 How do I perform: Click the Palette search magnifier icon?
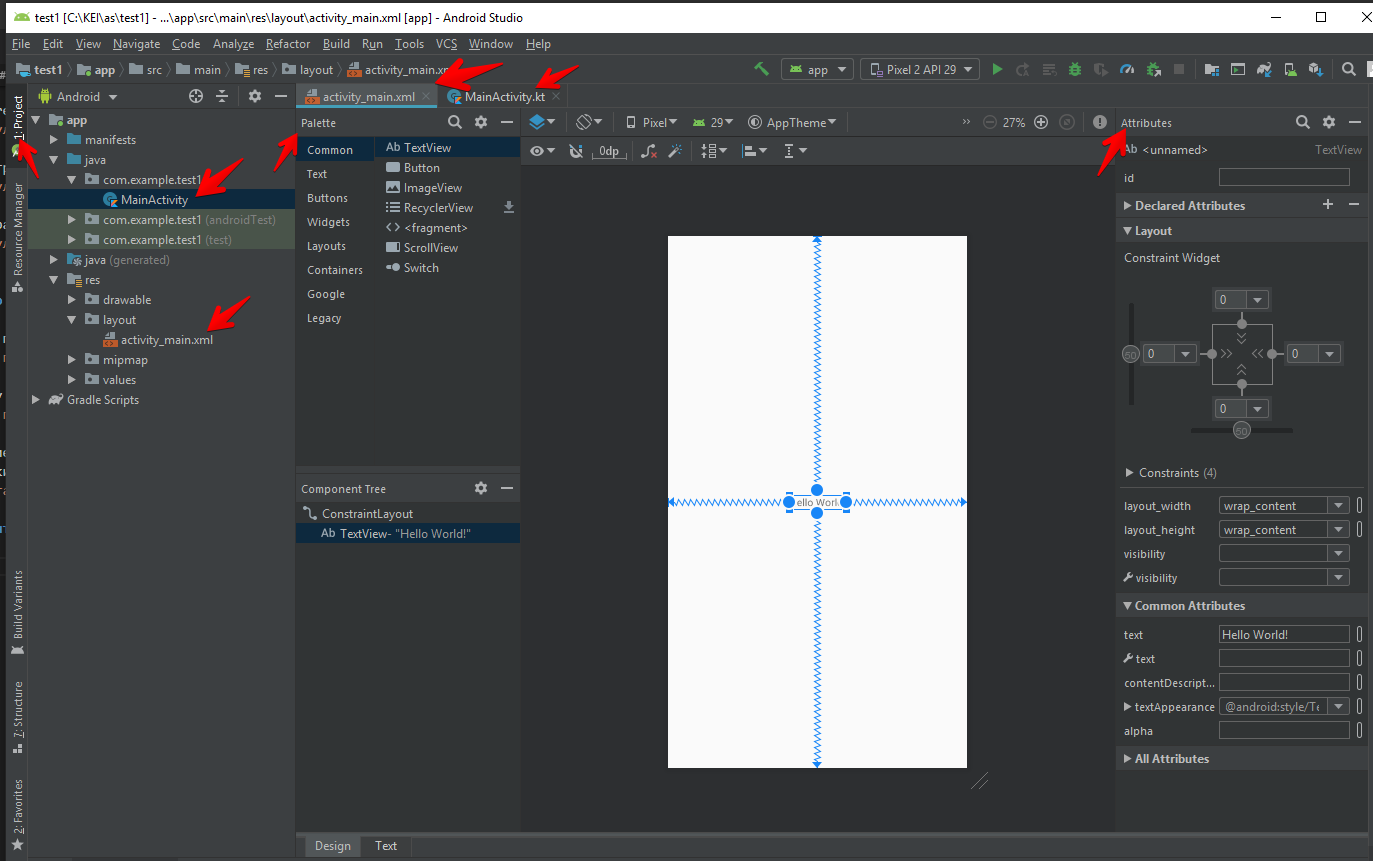pyautogui.click(x=454, y=122)
